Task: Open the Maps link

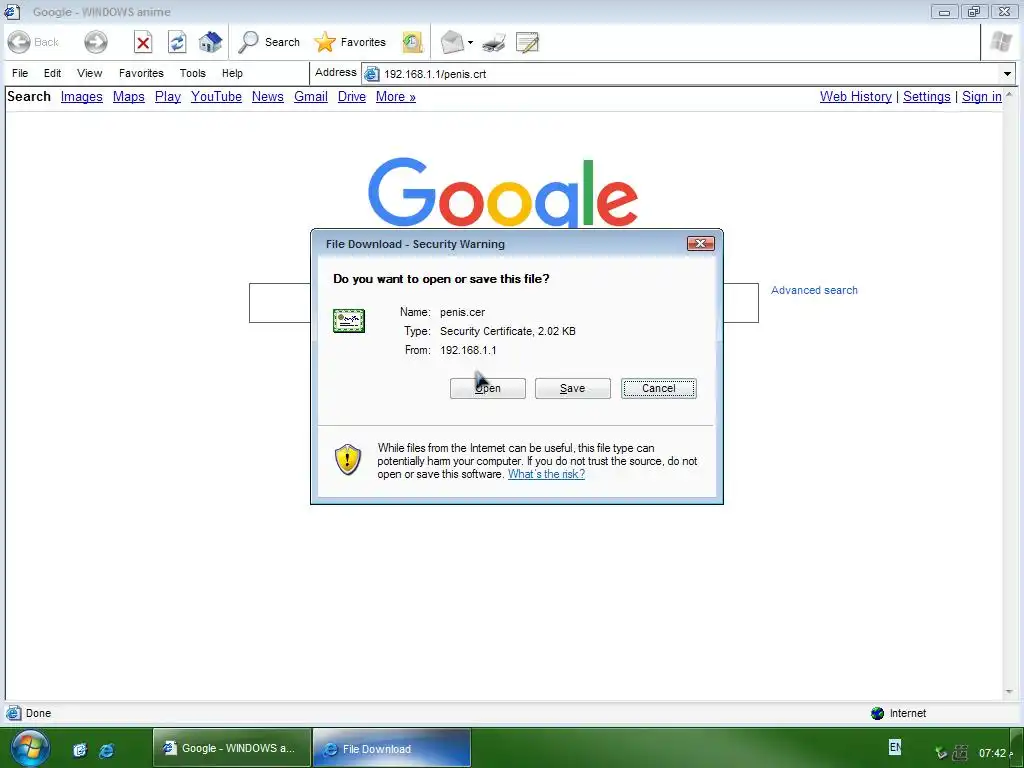Action: click(129, 97)
